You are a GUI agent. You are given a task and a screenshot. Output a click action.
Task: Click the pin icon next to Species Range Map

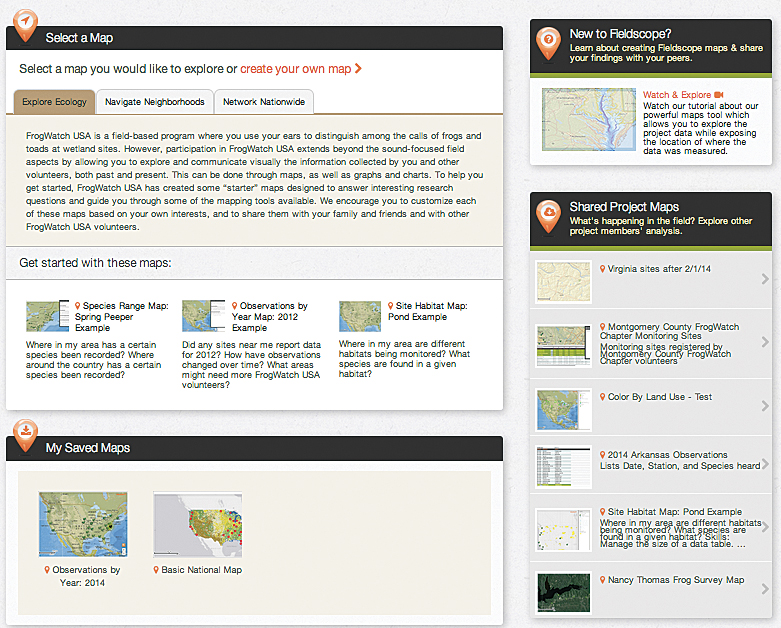(x=77, y=305)
